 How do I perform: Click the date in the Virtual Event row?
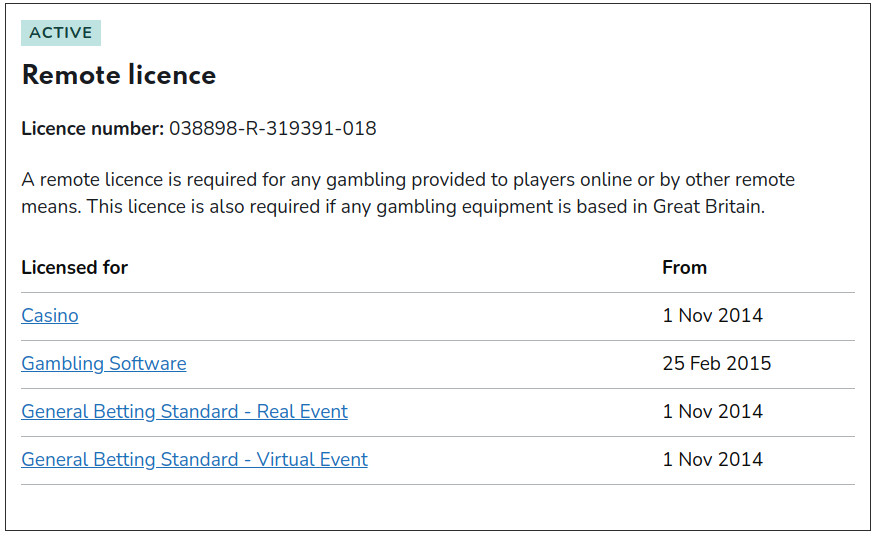pyautogui.click(x=712, y=460)
